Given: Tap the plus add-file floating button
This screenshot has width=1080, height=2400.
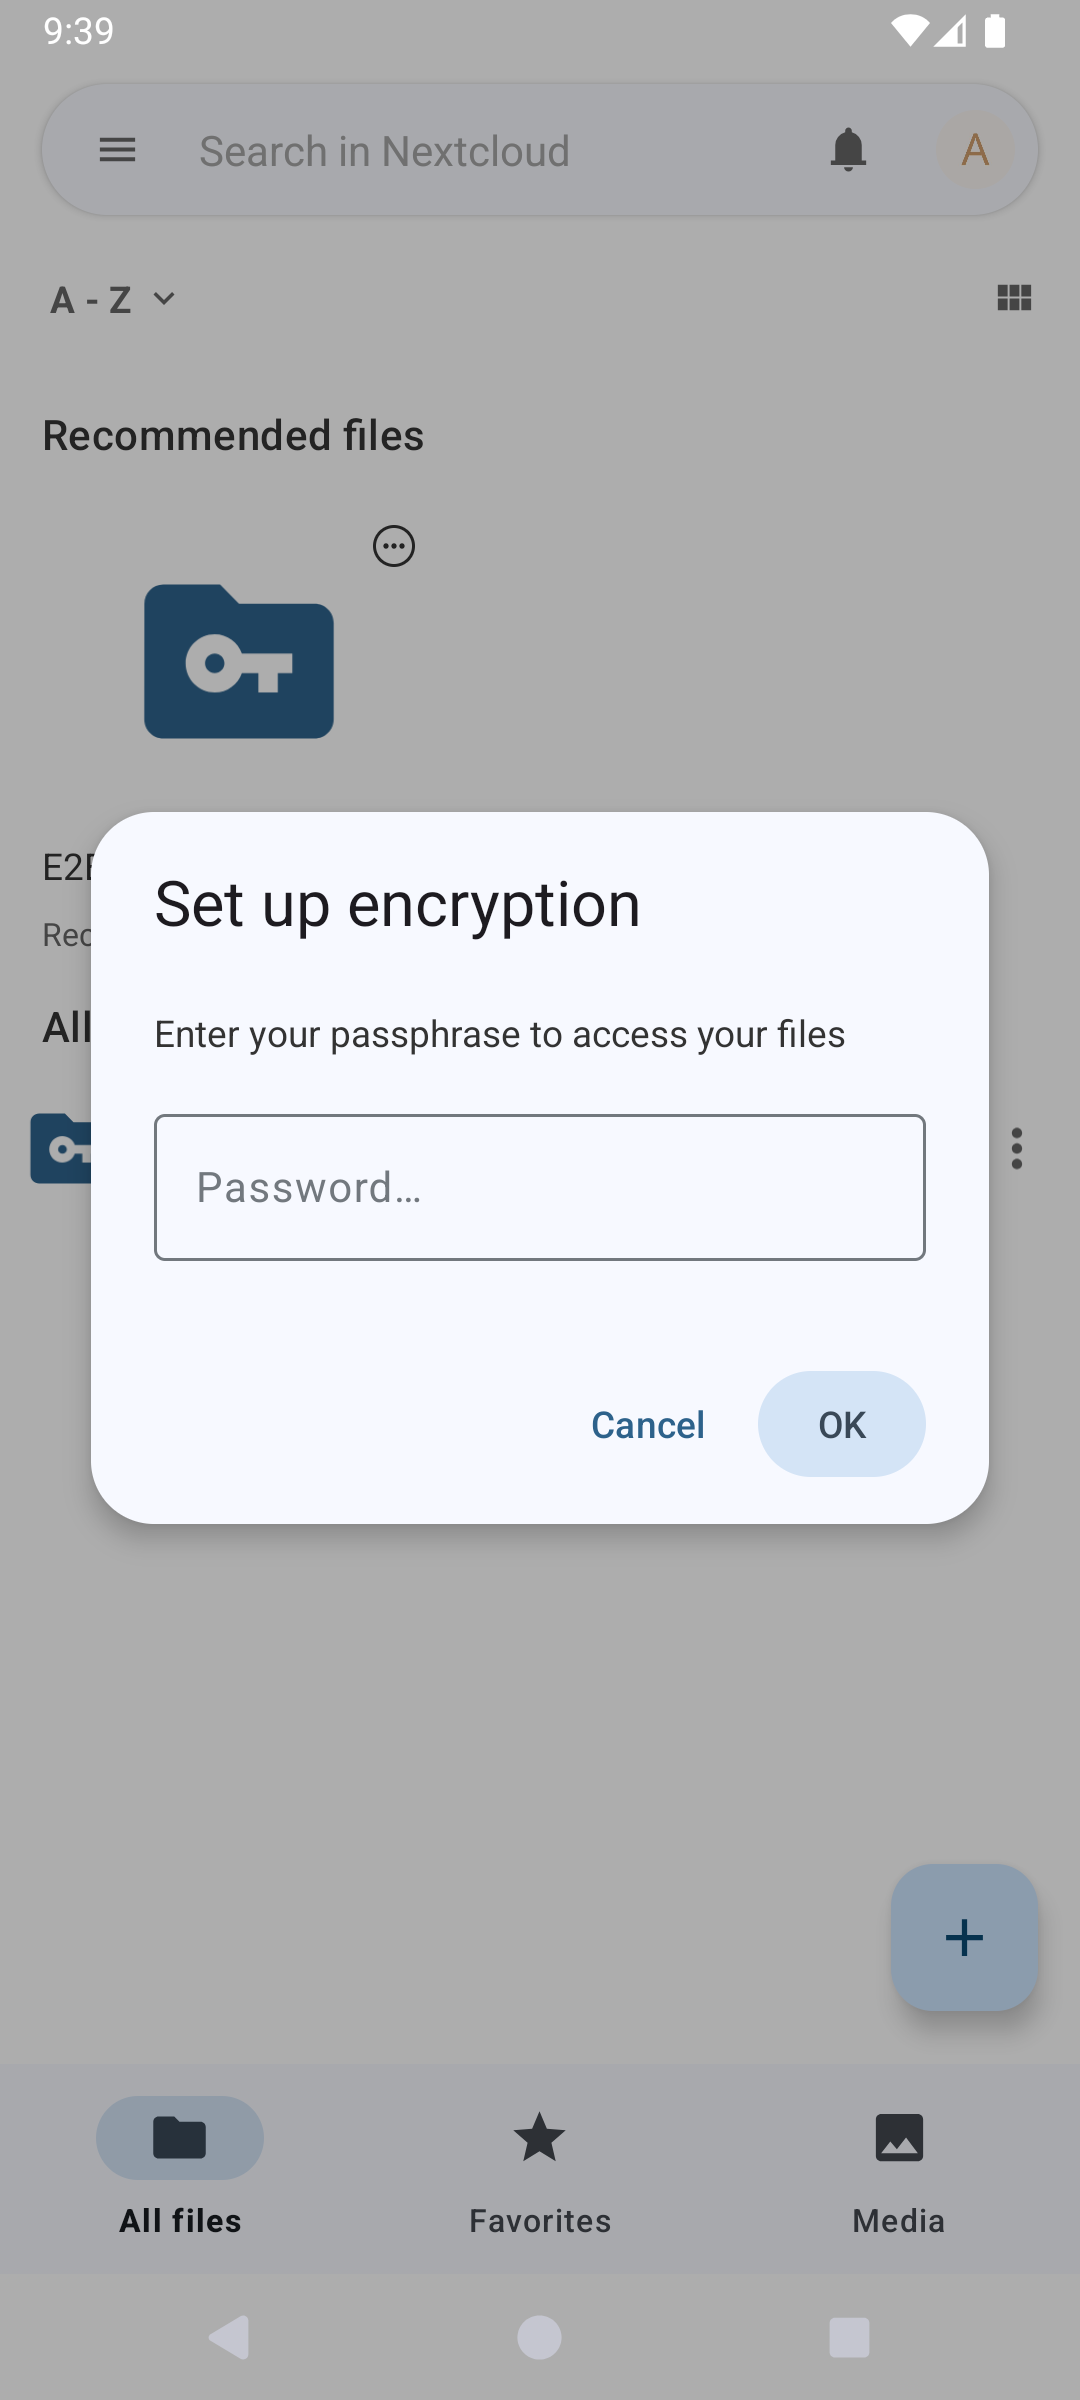Looking at the screenshot, I should pos(964,1937).
